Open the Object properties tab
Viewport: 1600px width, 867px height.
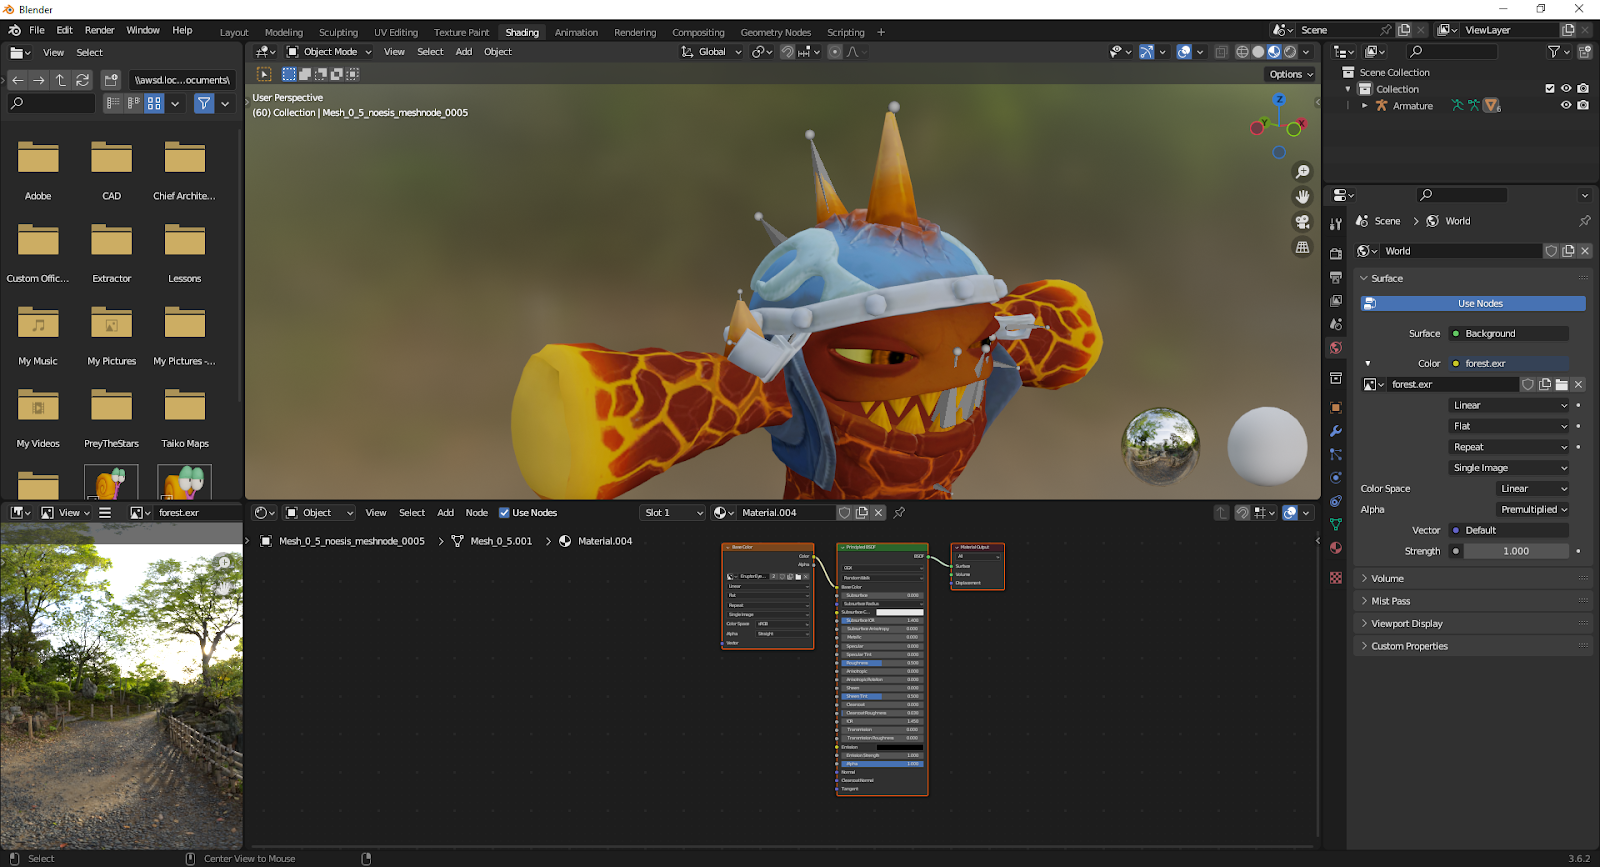click(1336, 407)
